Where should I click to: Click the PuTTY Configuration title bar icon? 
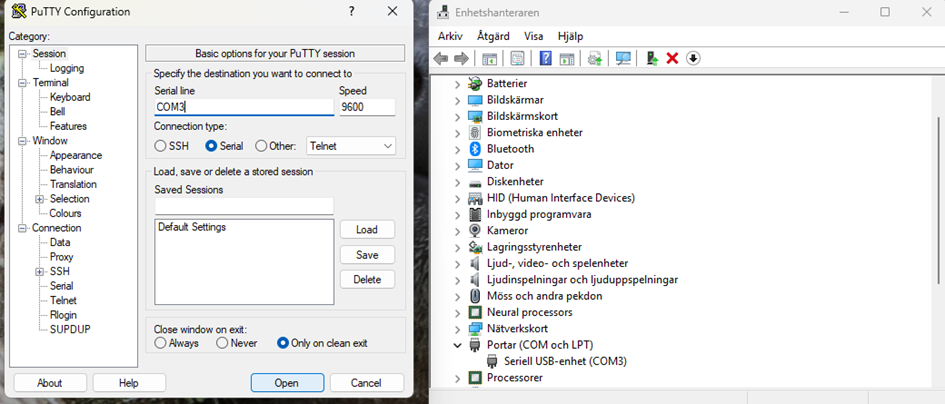point(19,11)
